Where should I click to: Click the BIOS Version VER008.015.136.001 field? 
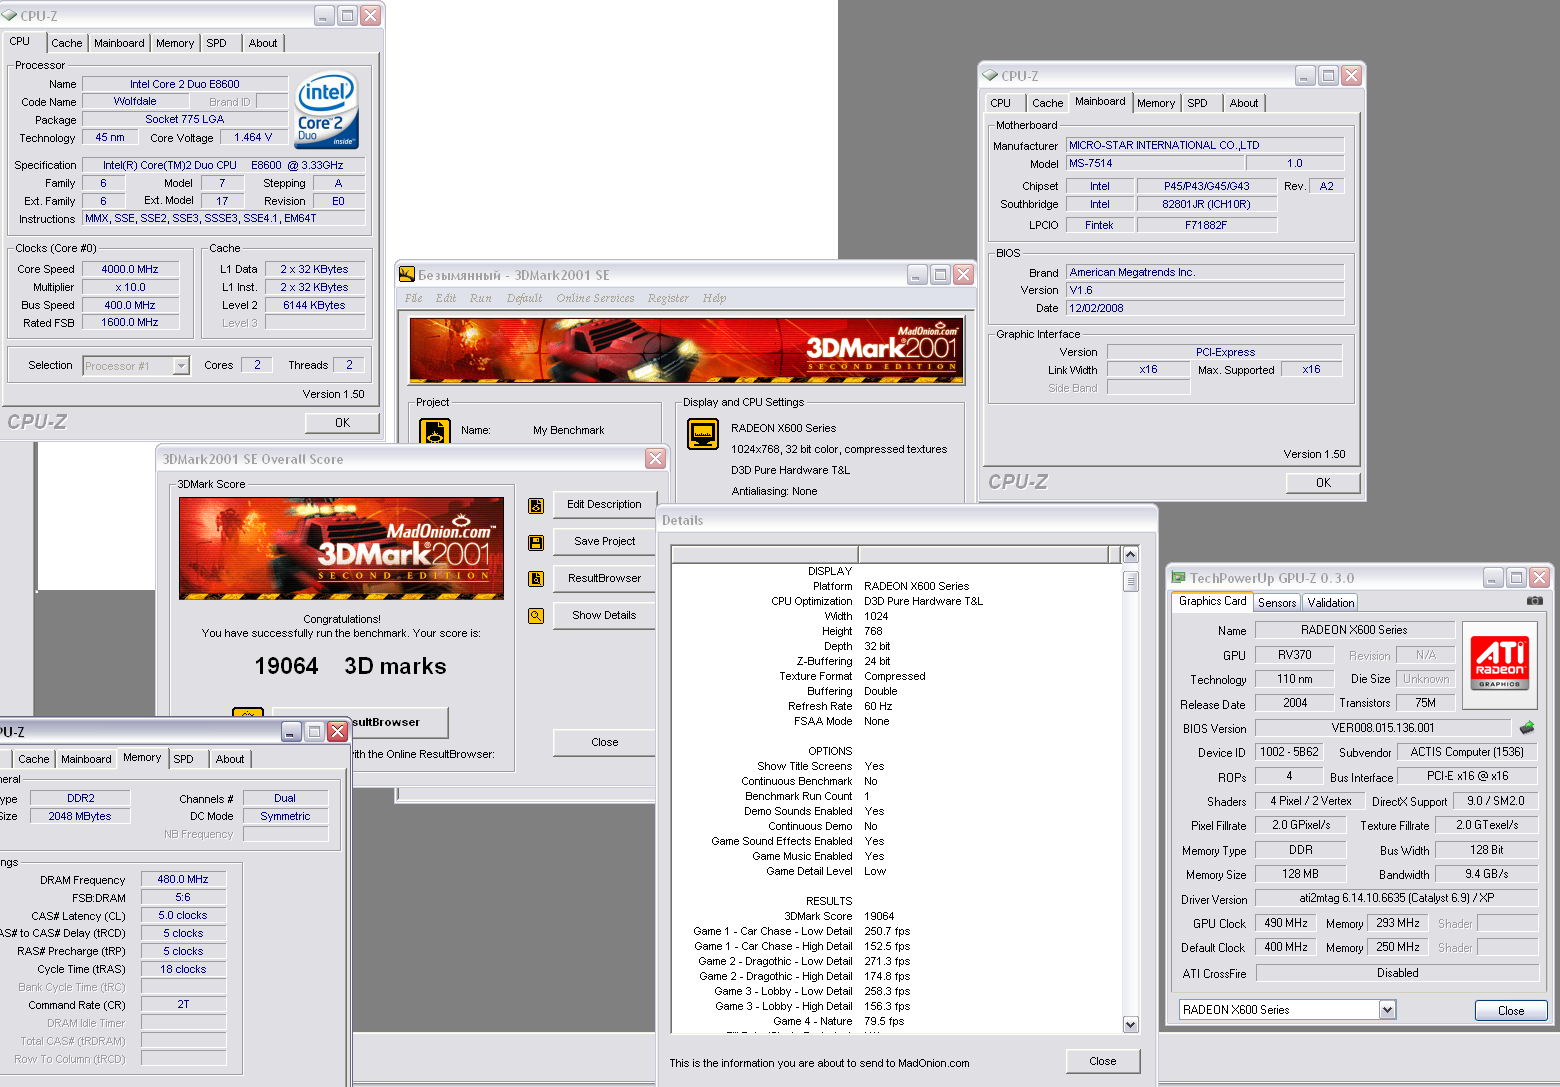point(1383,728)
